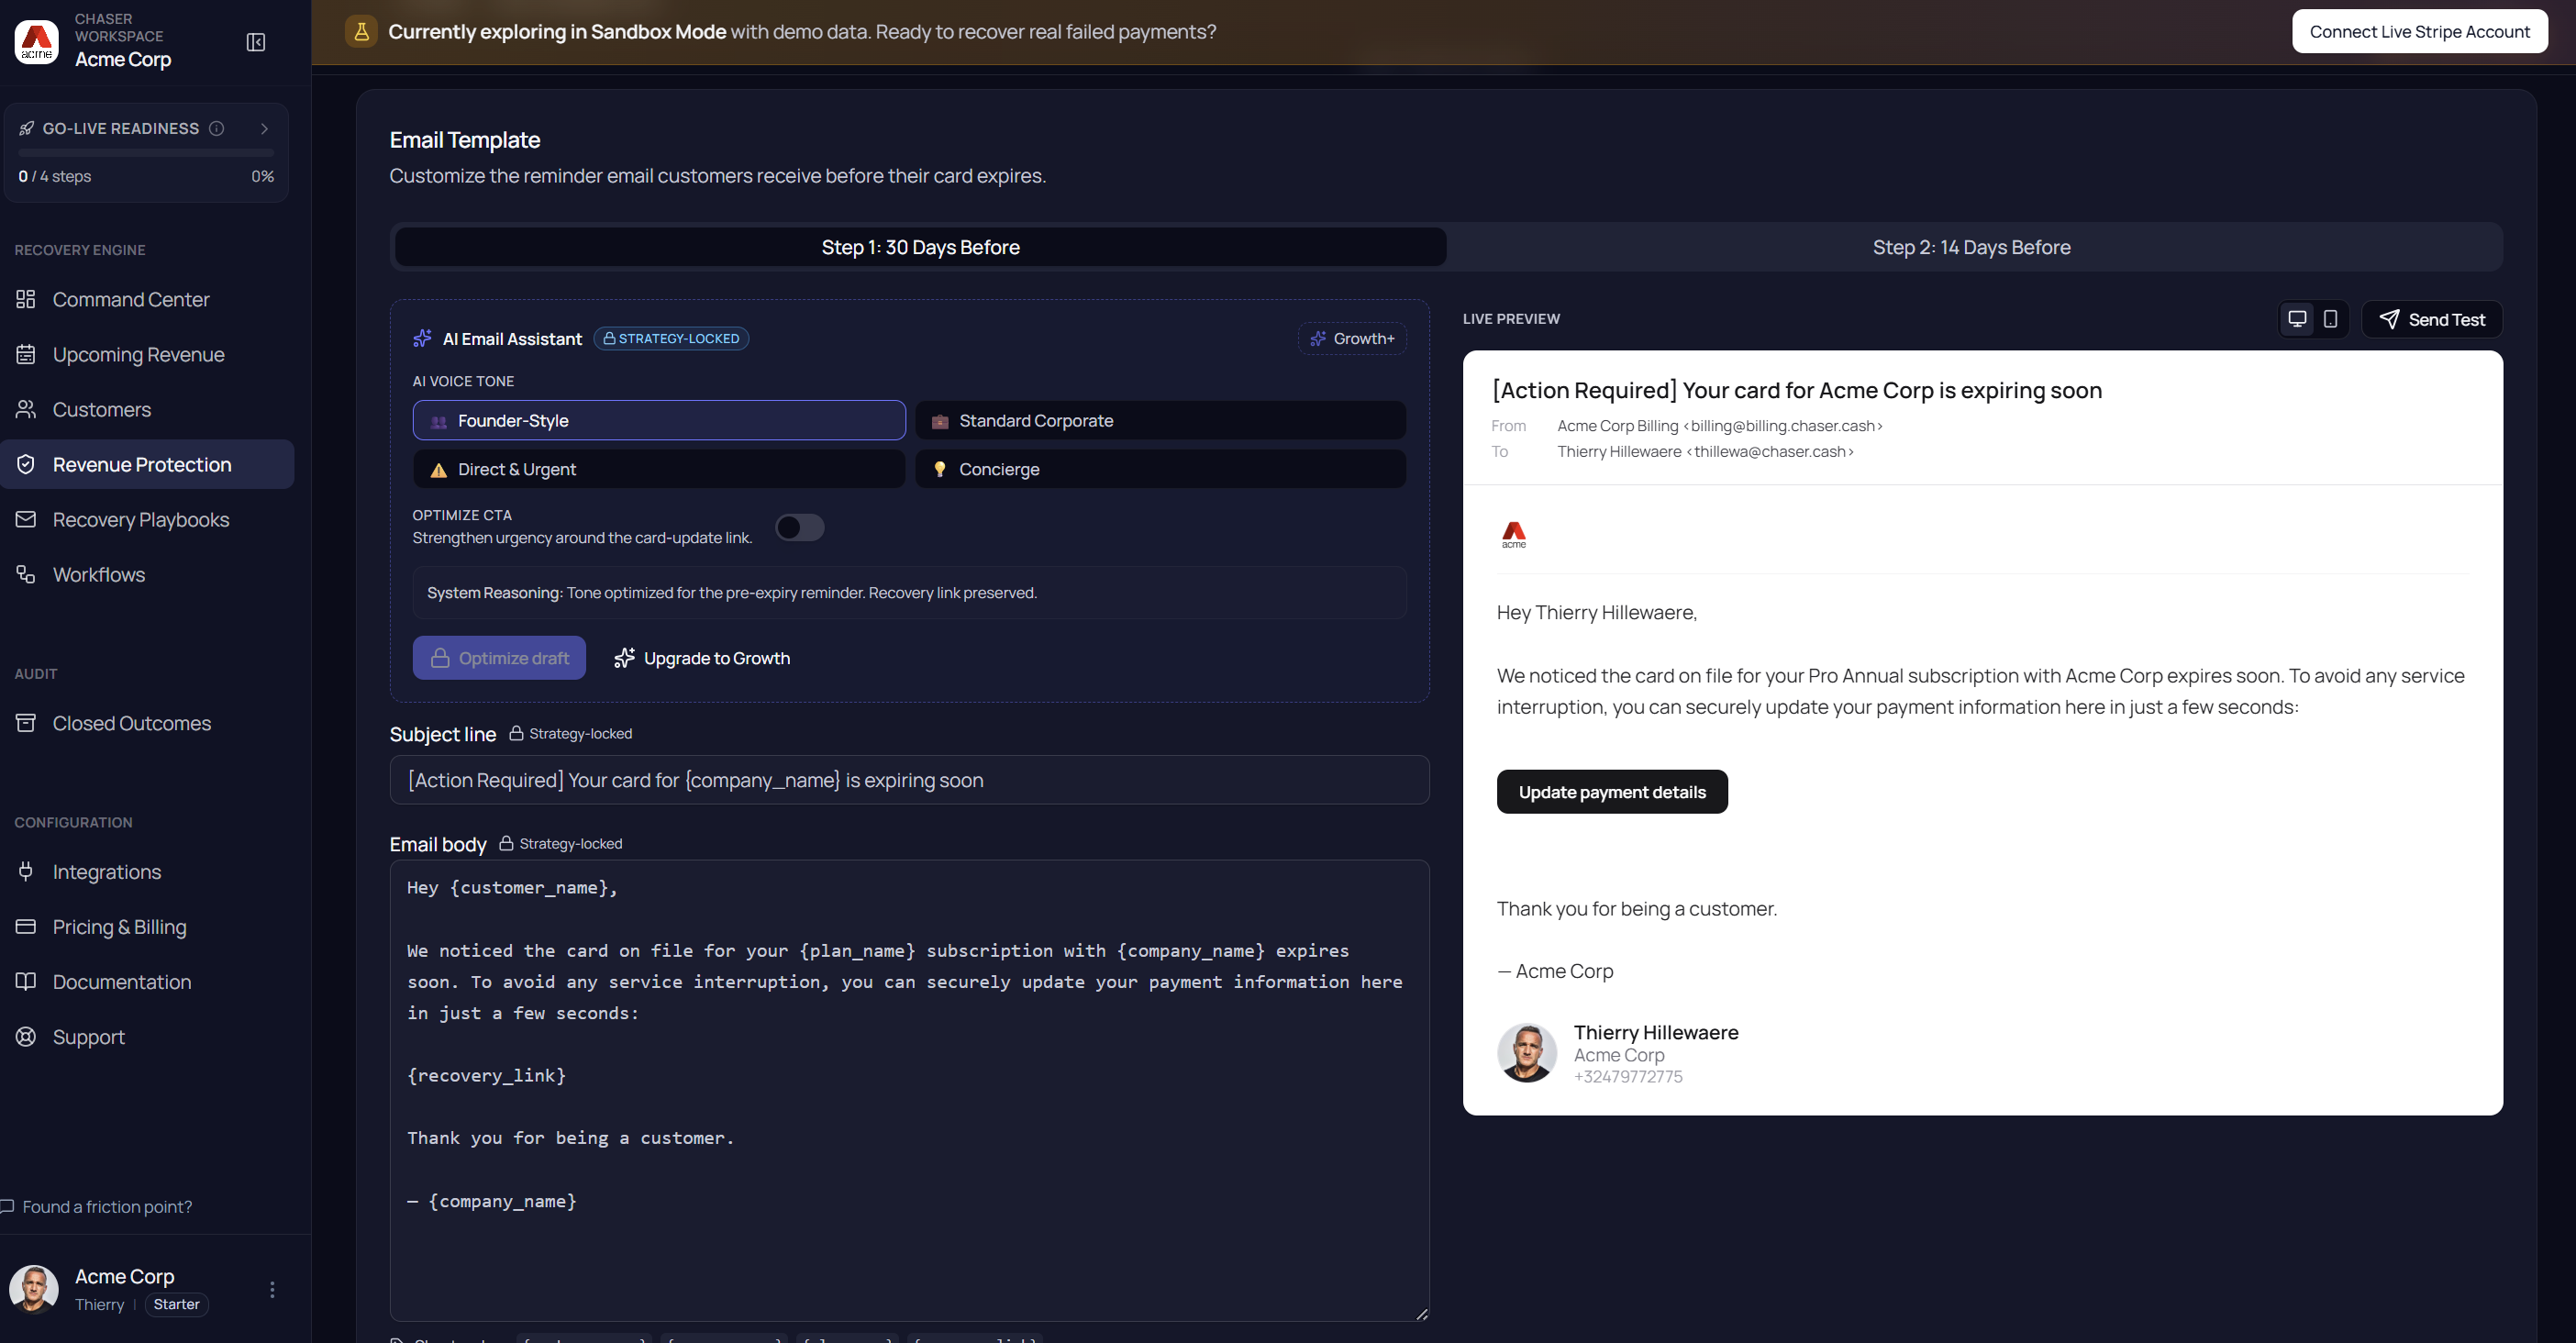2576x1343 pixels.
Task: Click the Support lifebuoy icon
Action: pyautogui.click(x=26, y=1036)
